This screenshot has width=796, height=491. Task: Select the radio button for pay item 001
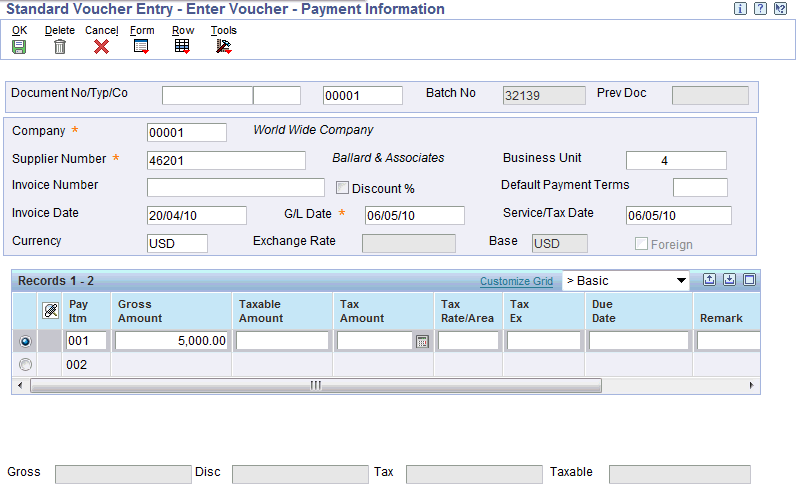25,342
